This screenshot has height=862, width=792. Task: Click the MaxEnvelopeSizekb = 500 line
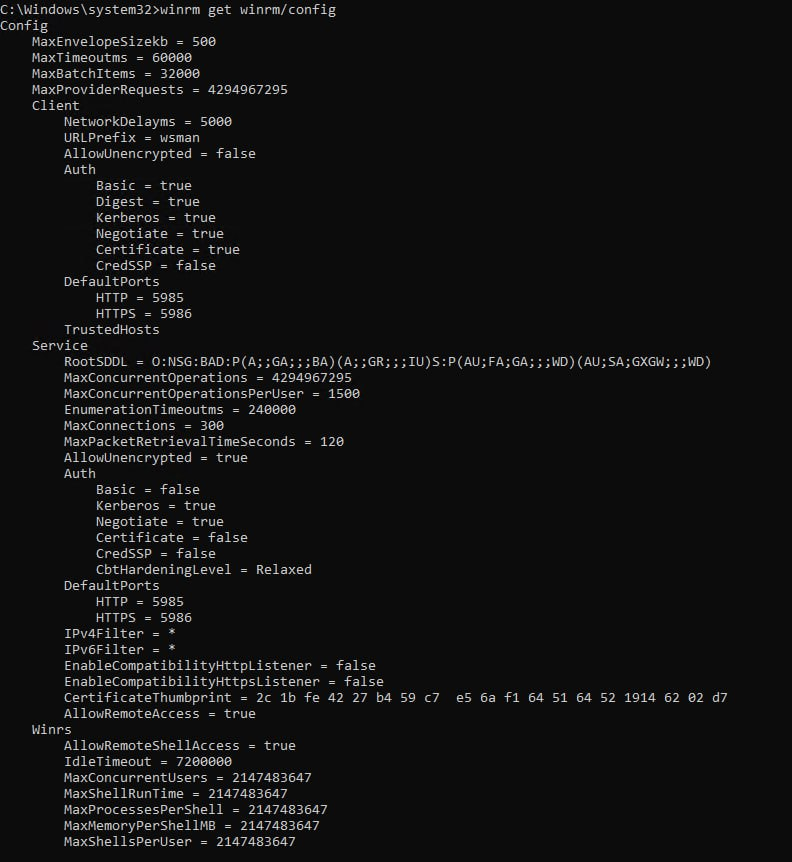[x=124, y=42]
